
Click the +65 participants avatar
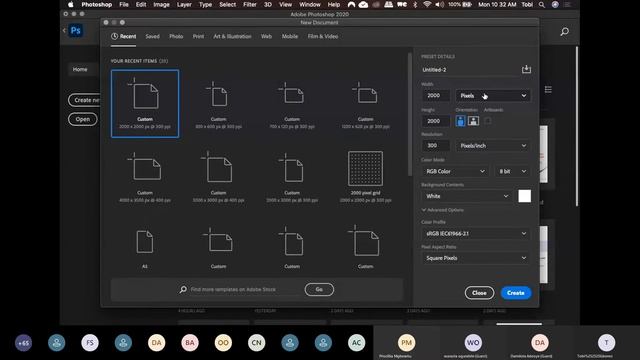[23, 343]
